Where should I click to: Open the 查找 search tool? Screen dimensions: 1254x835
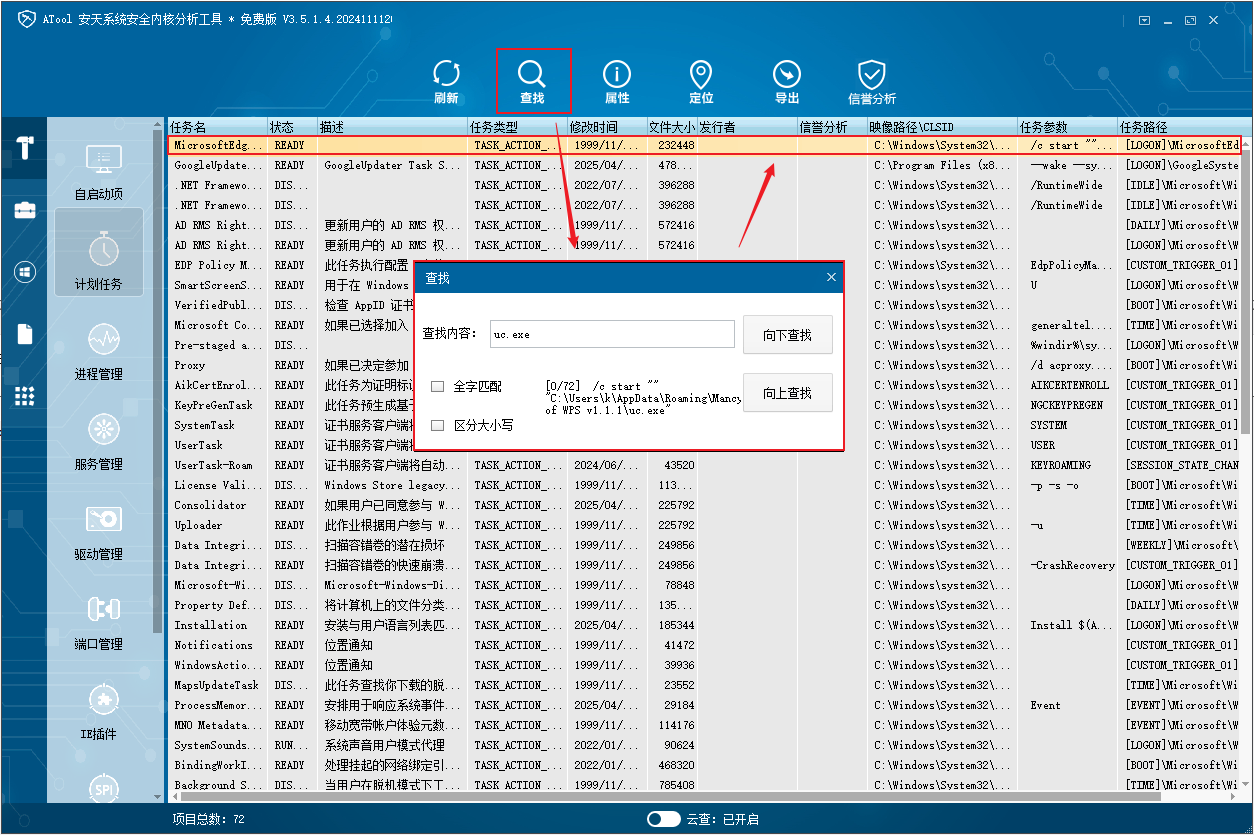pyautogui.click(x=532, y=82)
